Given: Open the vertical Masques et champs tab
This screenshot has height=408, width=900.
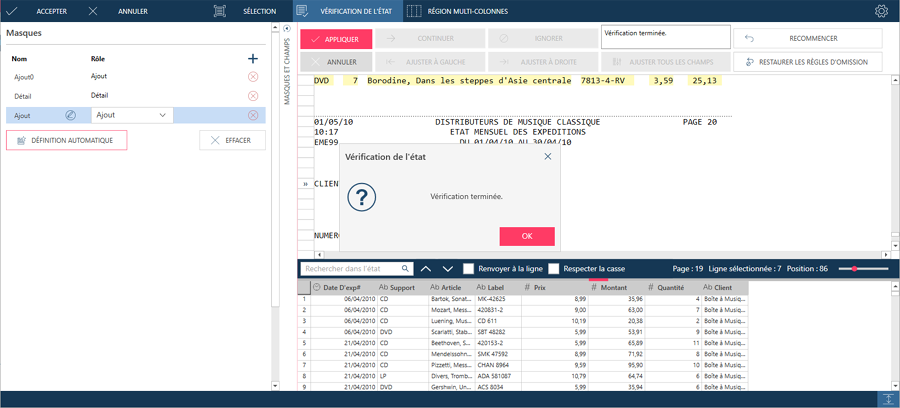Looking at the screenshot, I should point(287,72).
